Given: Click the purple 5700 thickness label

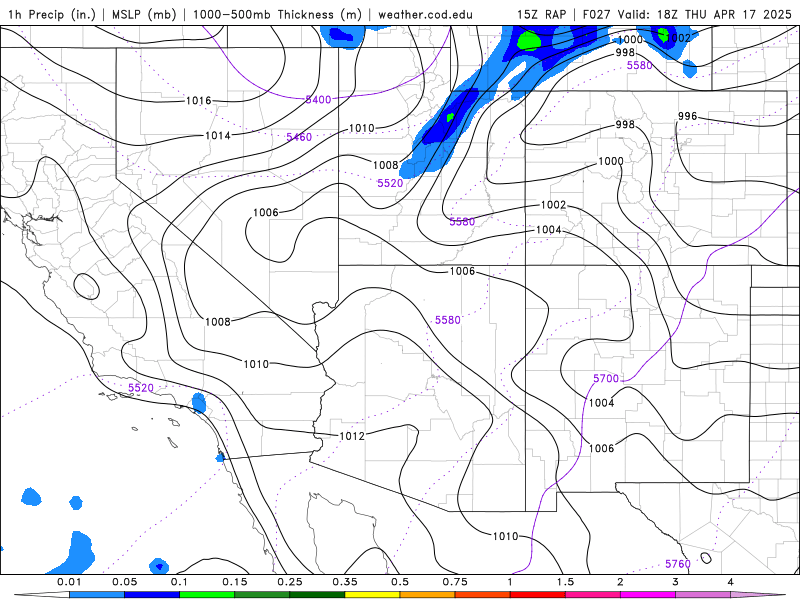Looking at the screenshot, I should click(606, 378).
